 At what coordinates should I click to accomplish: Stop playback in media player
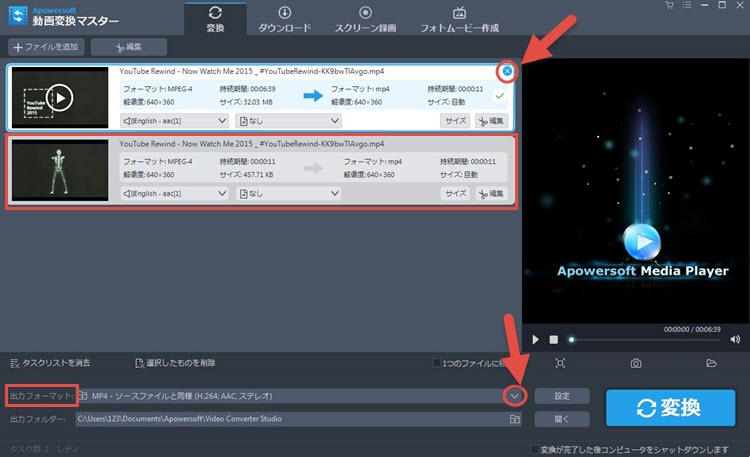click(x=553, y=340)
